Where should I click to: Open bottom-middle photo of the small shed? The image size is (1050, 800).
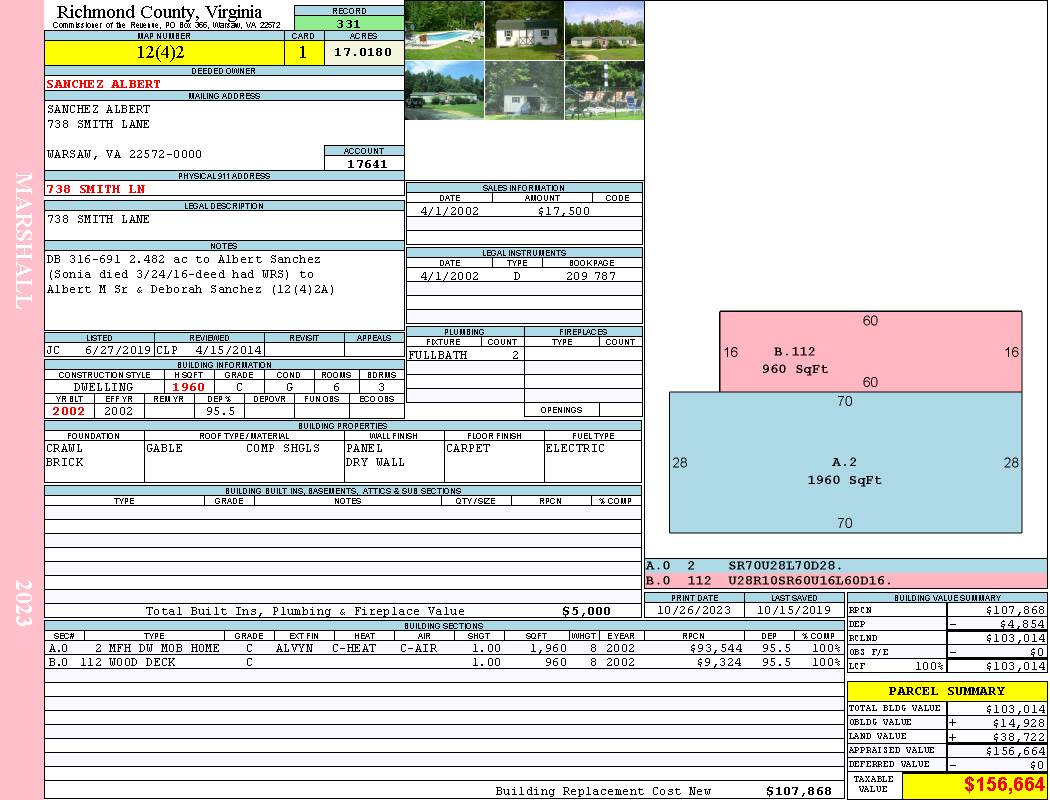[x=524, y=90]
